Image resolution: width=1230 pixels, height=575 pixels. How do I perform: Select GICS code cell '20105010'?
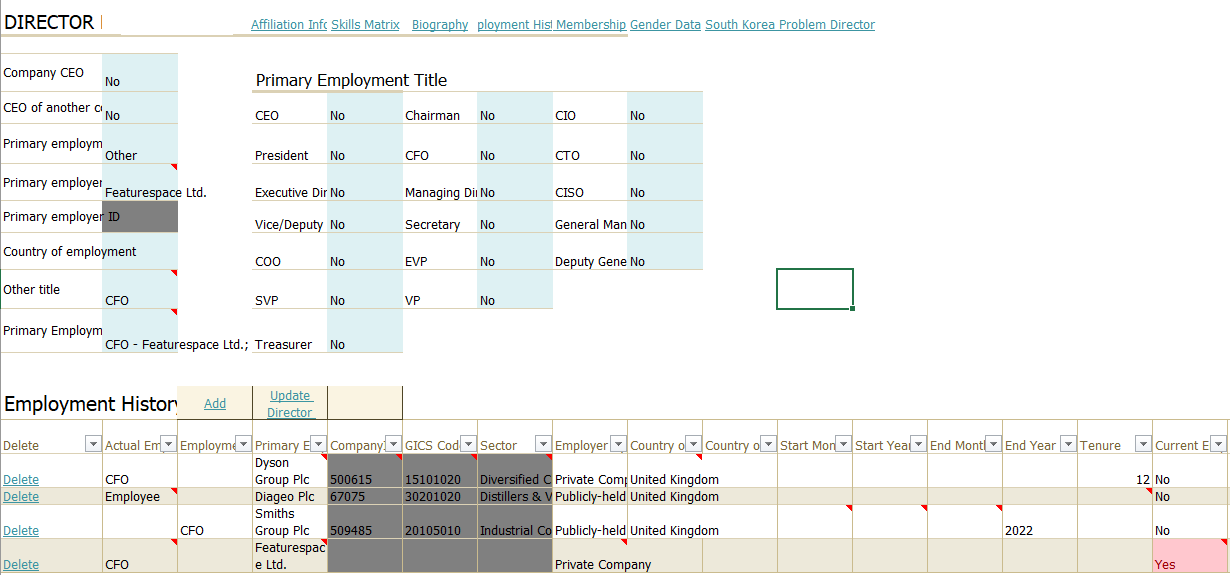(x=440, y=522)
